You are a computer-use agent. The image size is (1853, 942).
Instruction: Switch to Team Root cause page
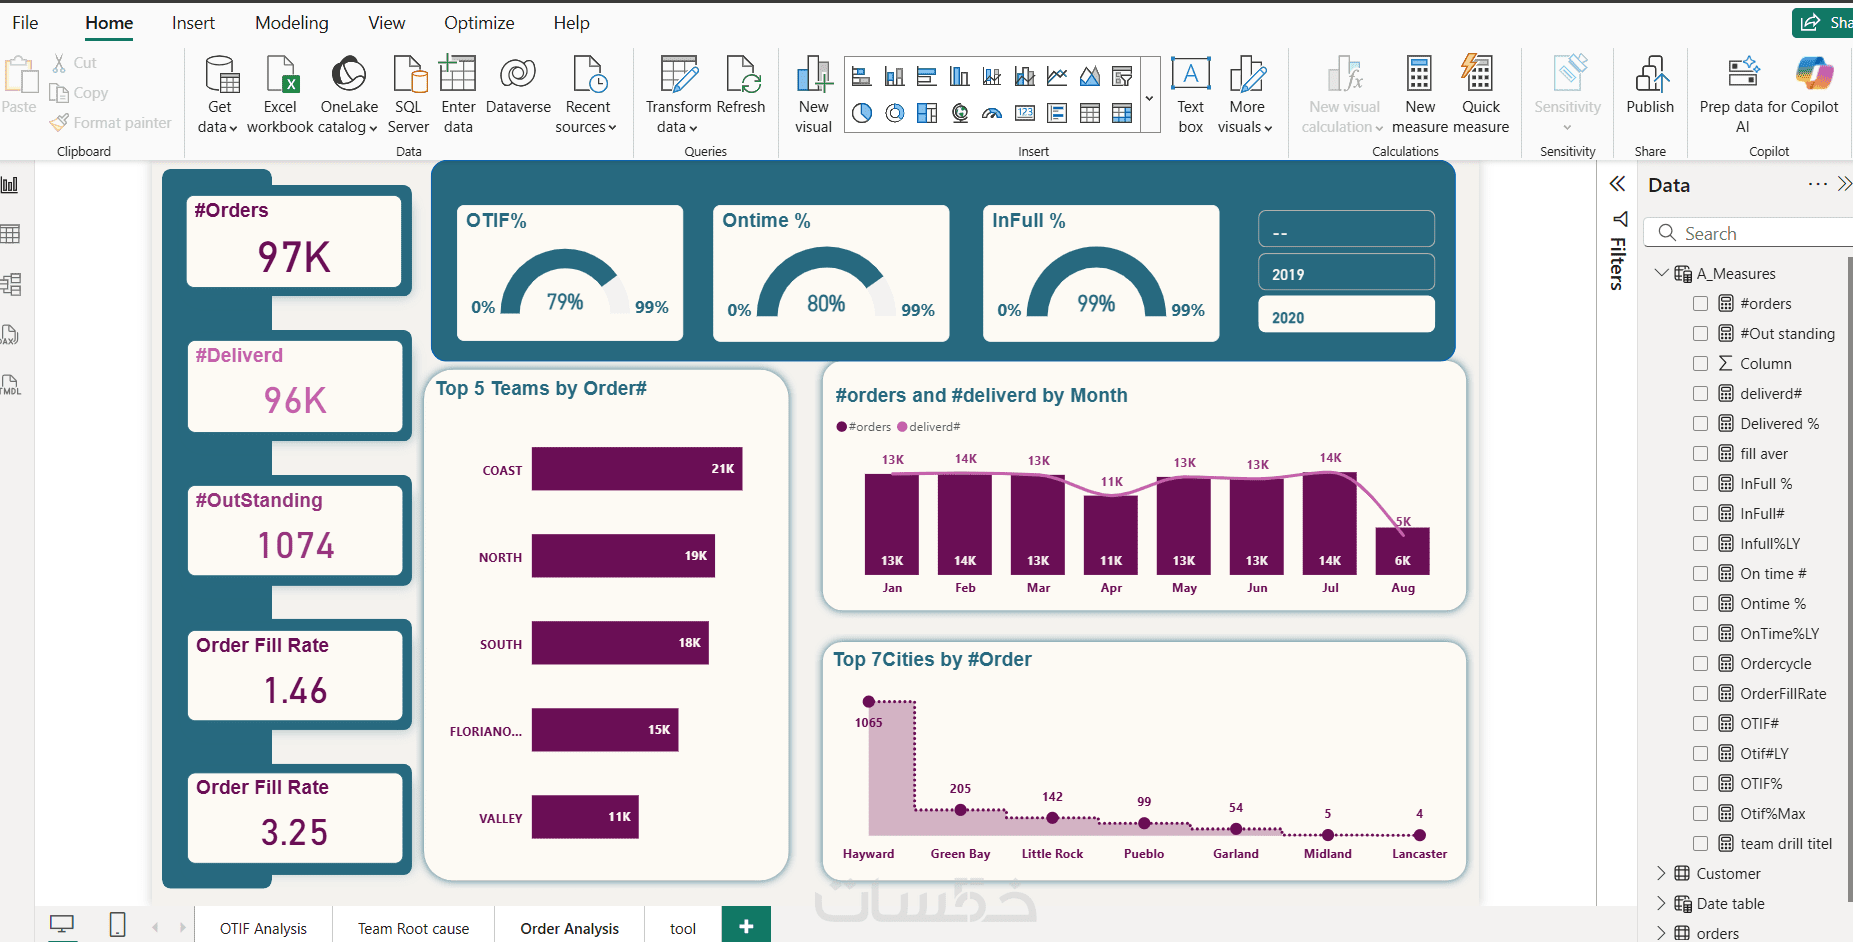413,928
